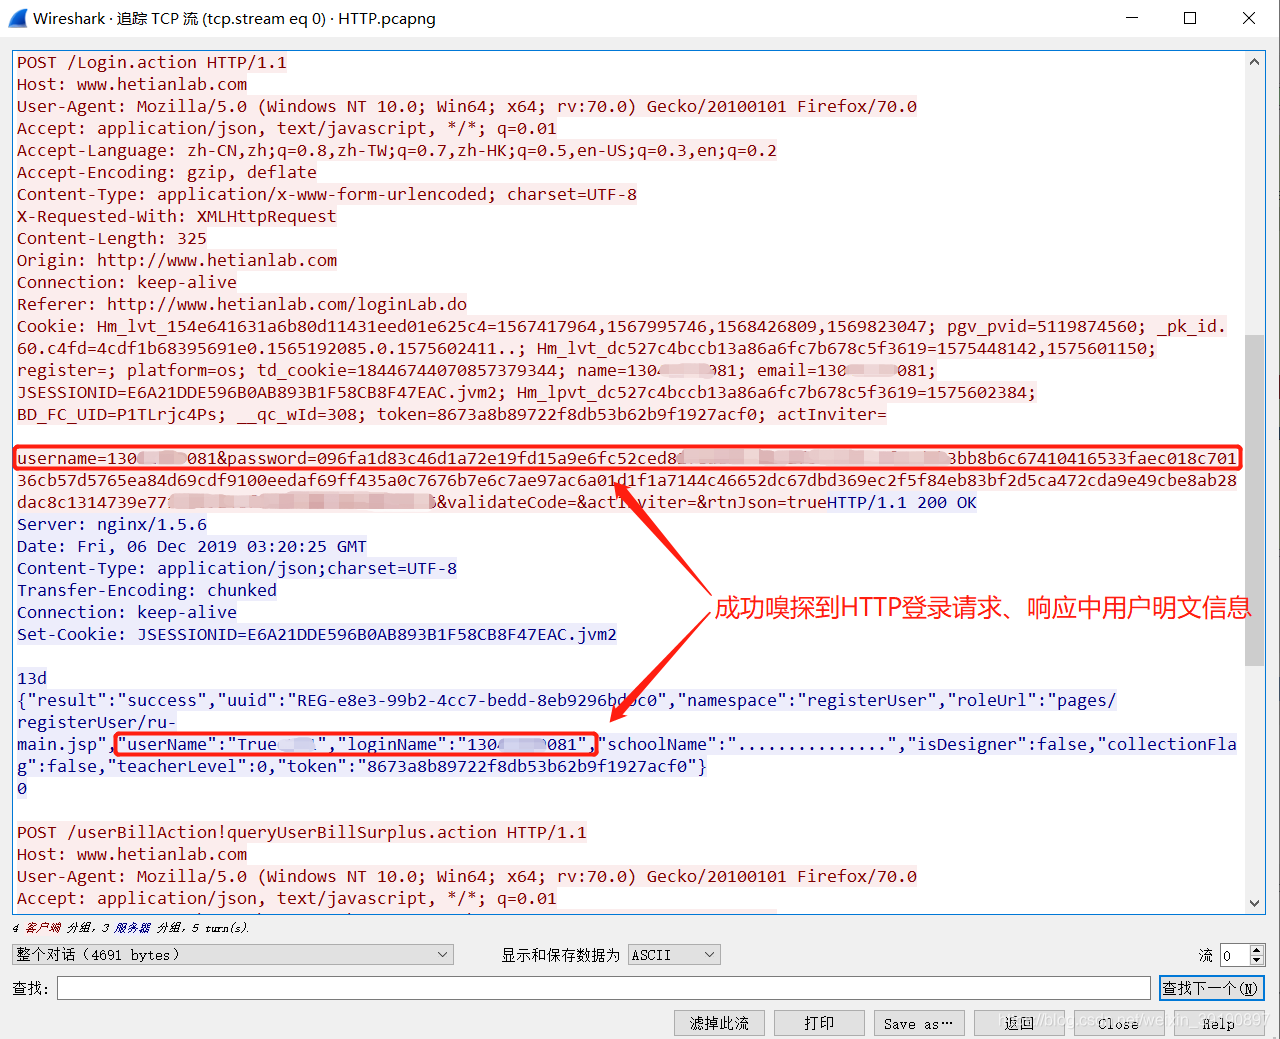Click the stream number input field
This screenshot has width=1280, height=1039.
coord(1235,955)
